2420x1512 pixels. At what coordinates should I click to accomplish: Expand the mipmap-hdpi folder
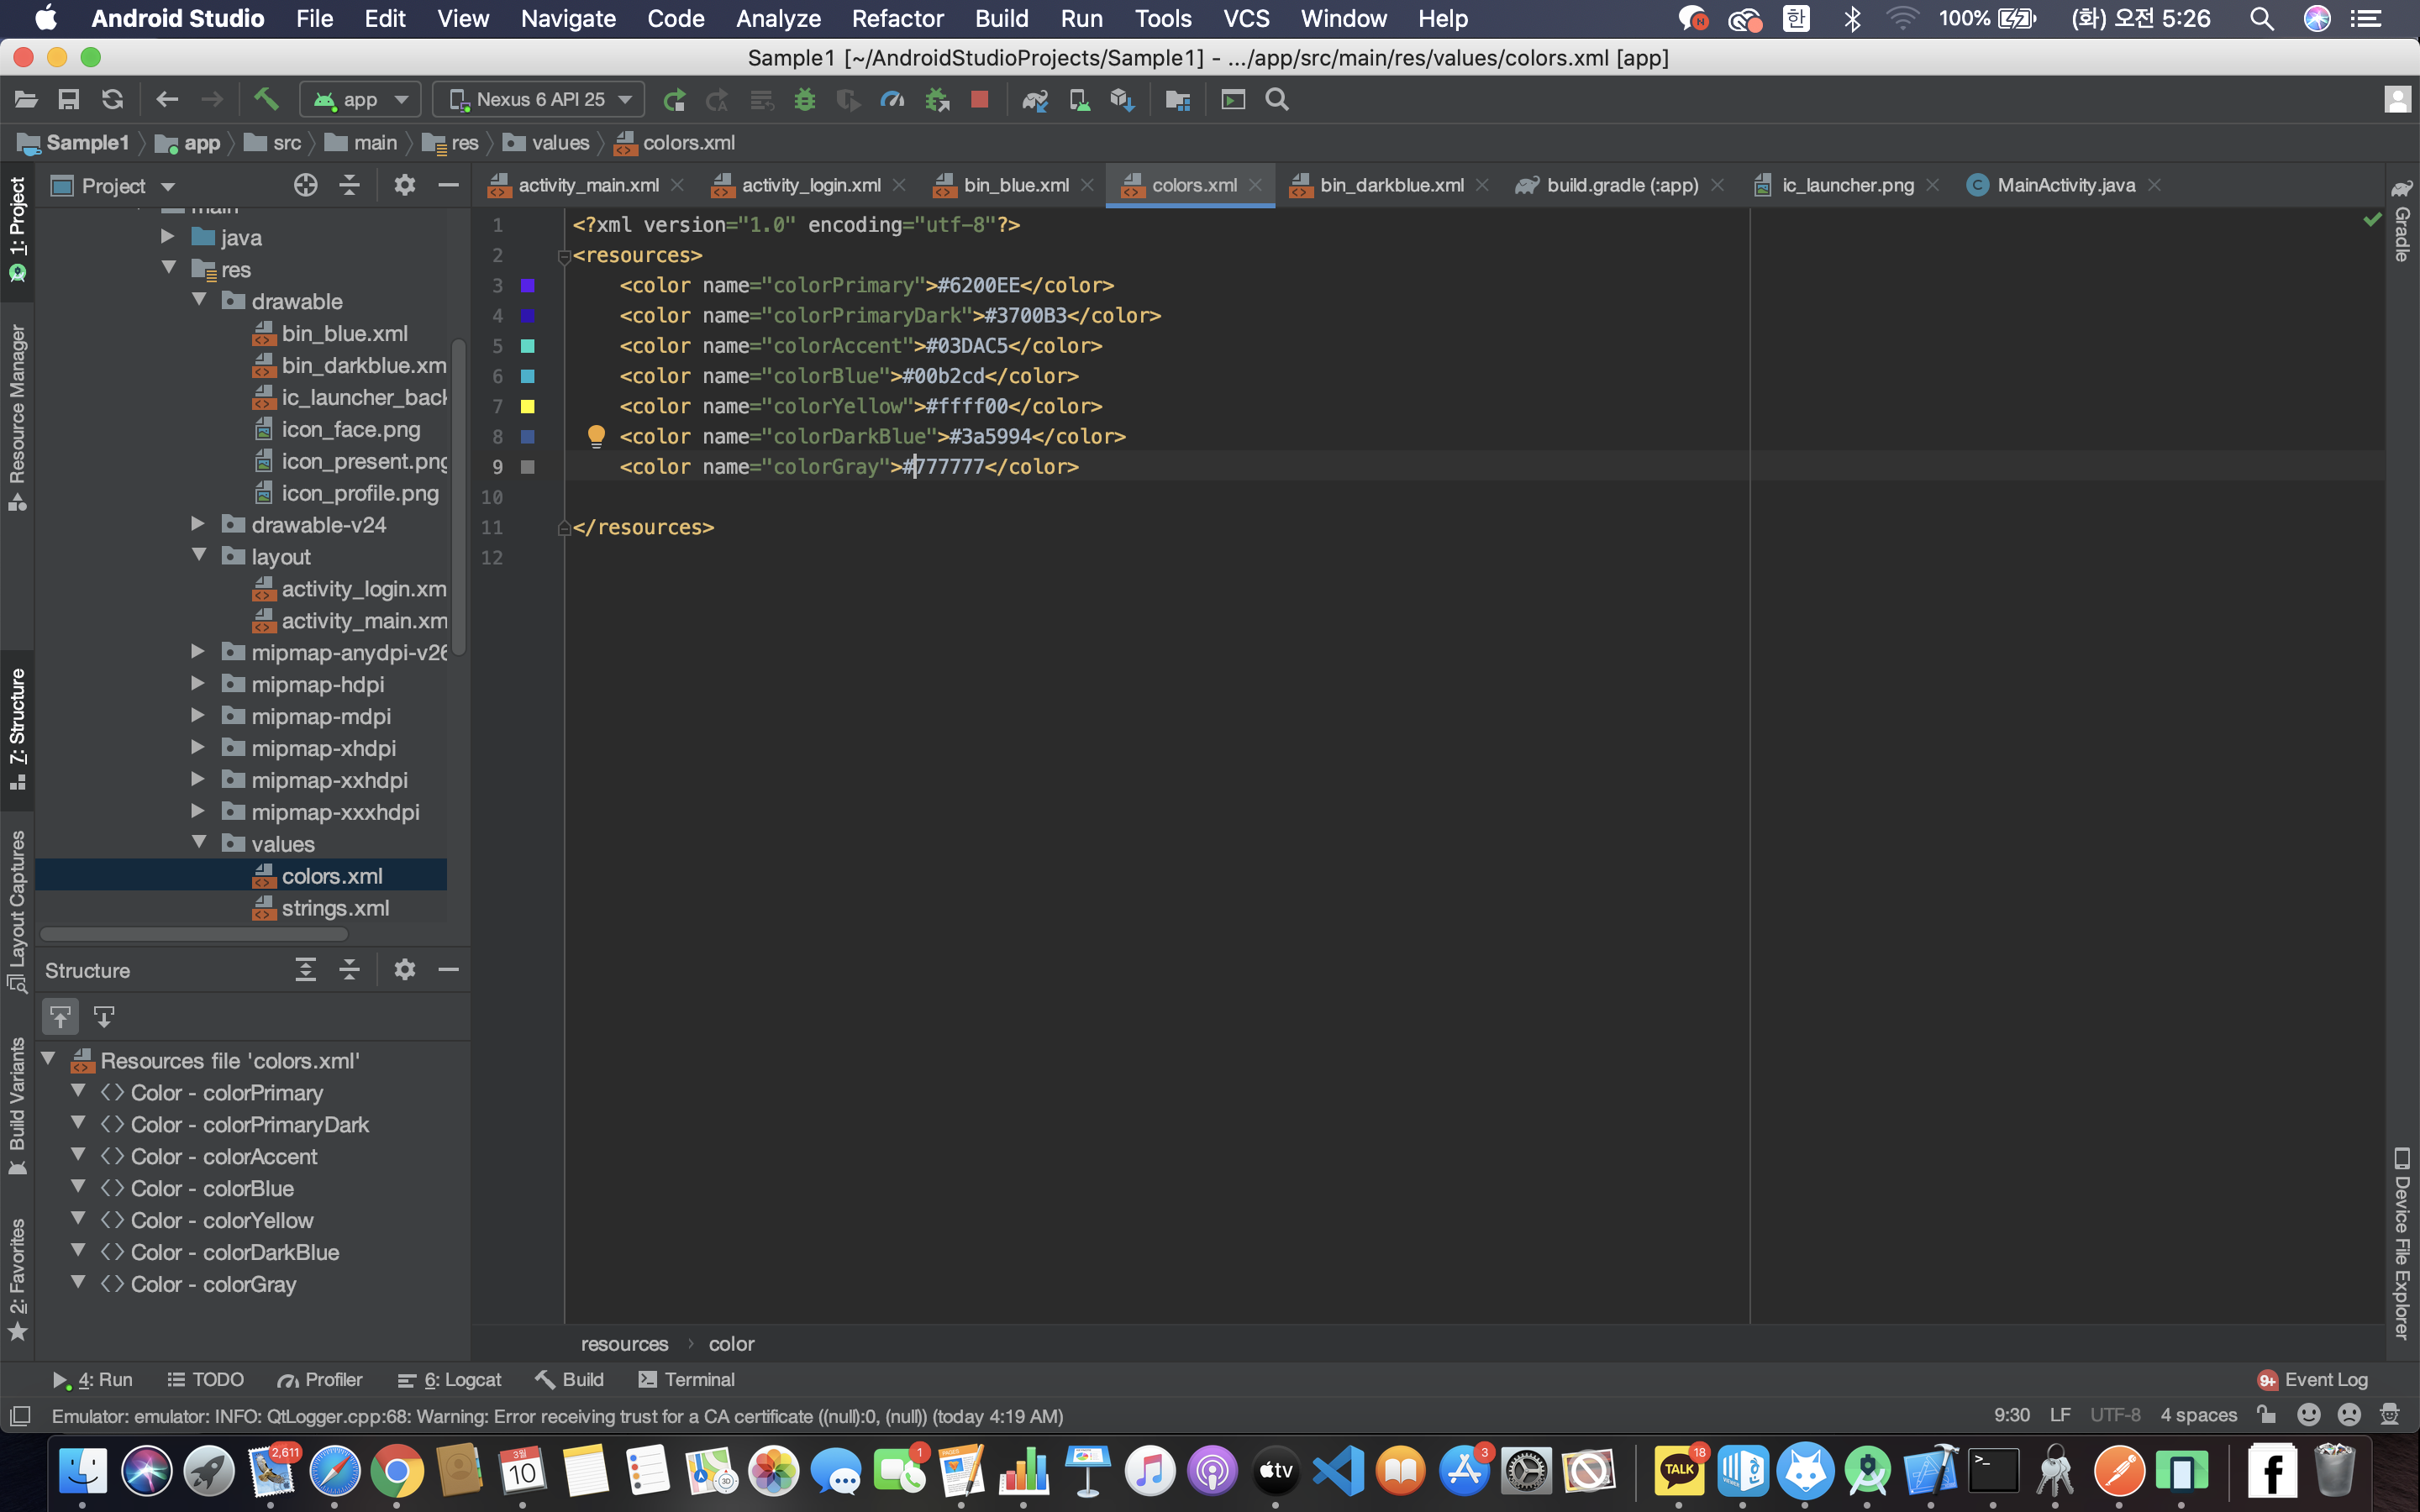198,684
